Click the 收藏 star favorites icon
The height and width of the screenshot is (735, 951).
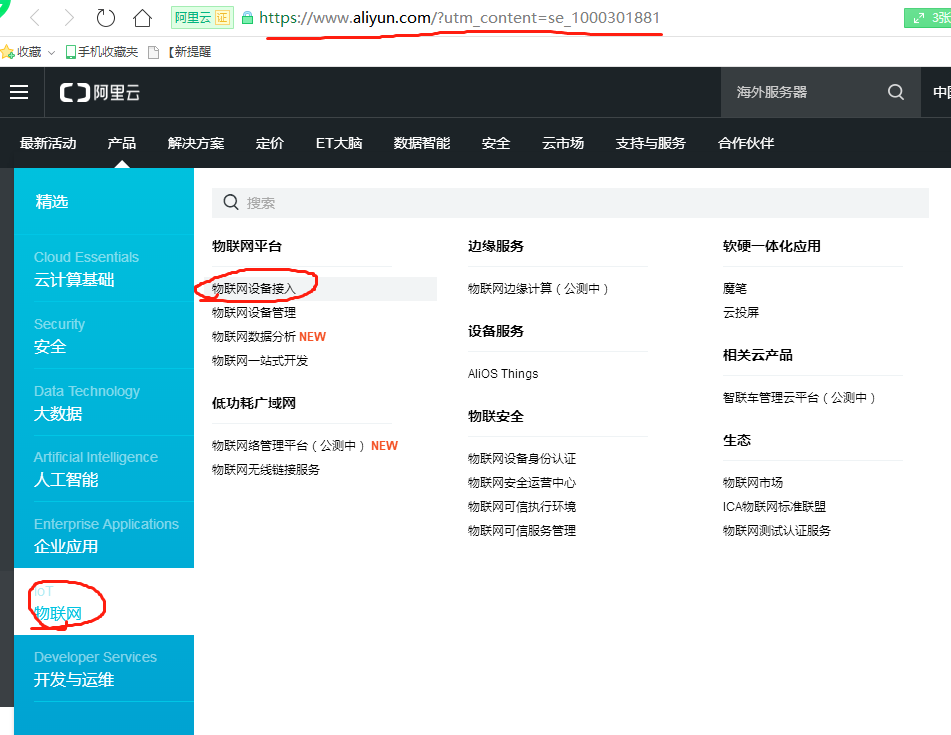pos(7,52)
